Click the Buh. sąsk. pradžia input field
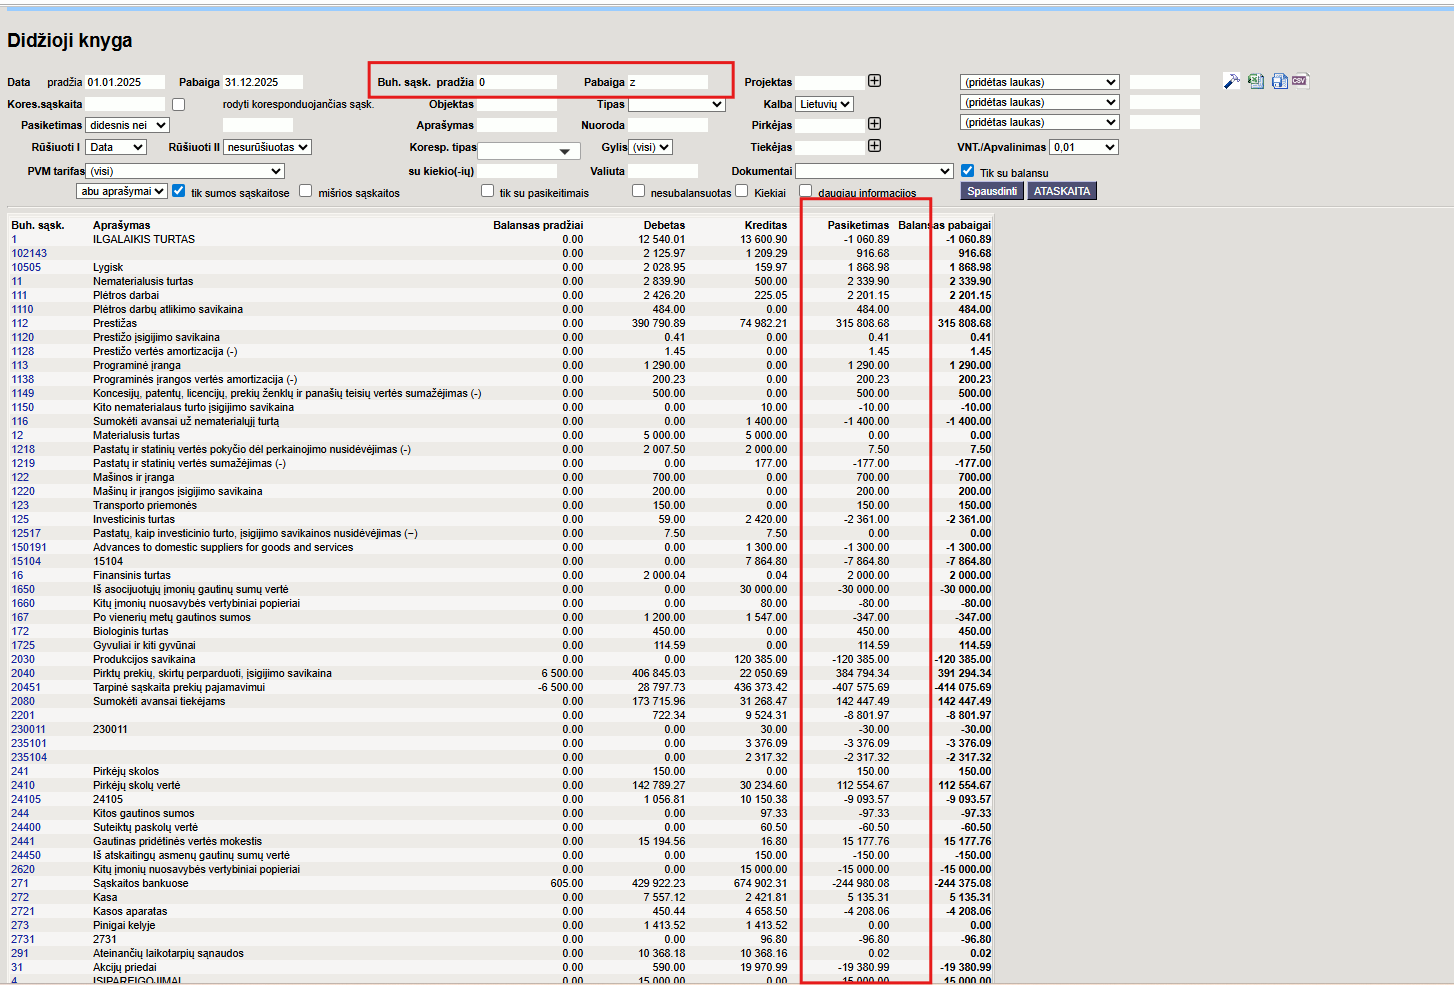The width and height of the screenshot is (1454, 985). [516, 82]
